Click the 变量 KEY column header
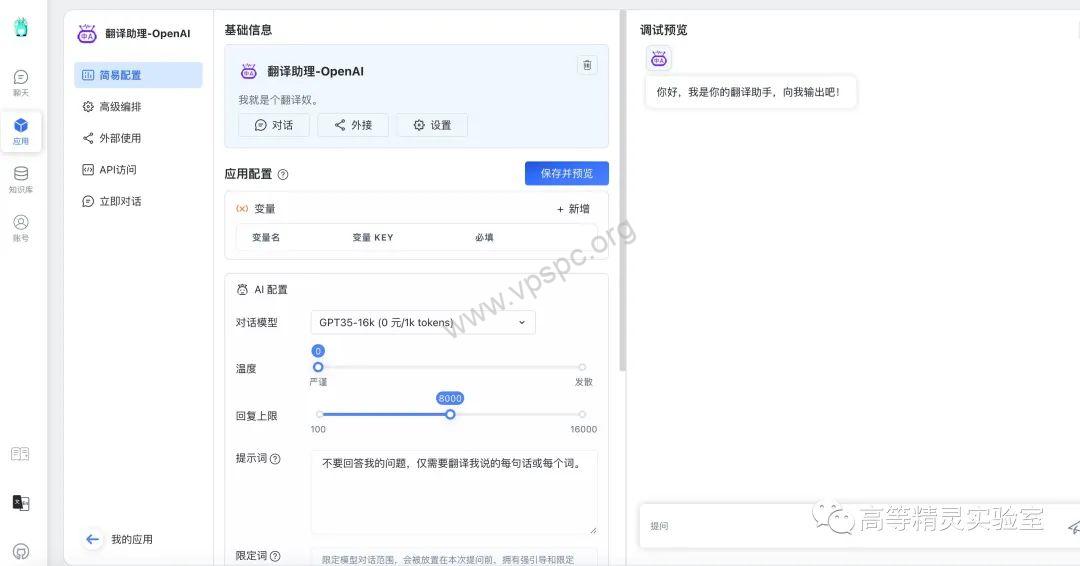 click(373, 238)
